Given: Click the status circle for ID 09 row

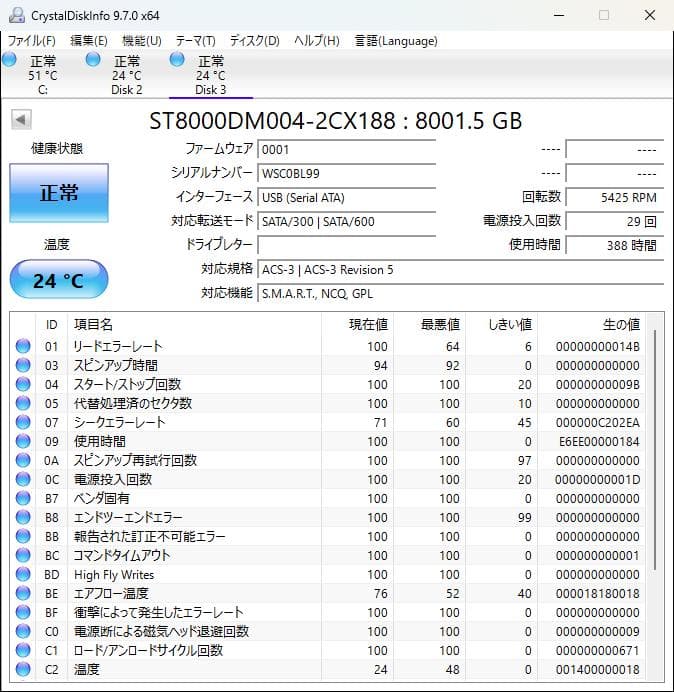Looking at the screenshot, I should tap(23, 441).
